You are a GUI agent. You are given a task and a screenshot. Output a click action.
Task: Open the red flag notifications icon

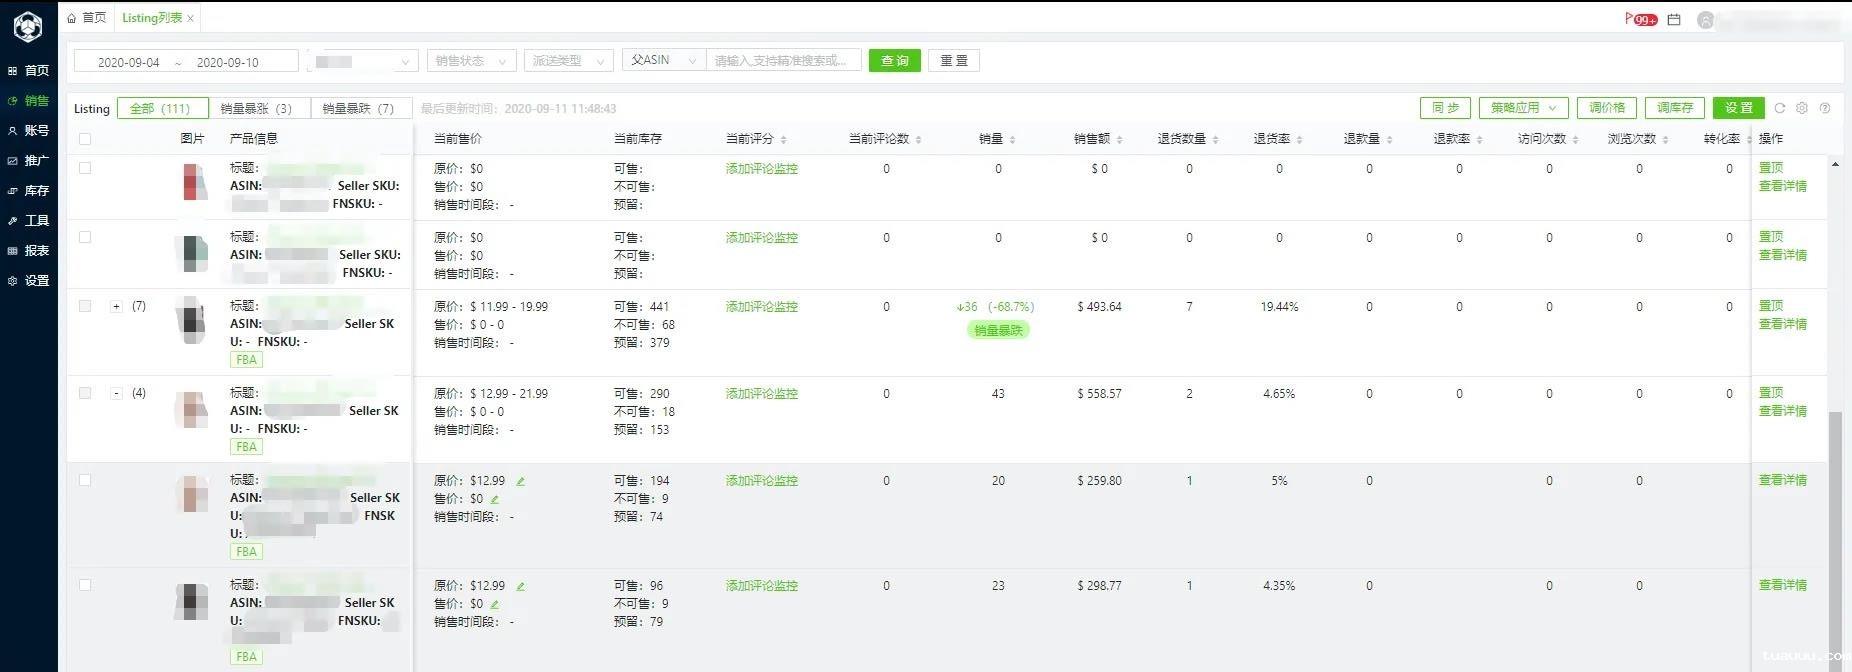pyautogui.click(x=1640, y=19)
